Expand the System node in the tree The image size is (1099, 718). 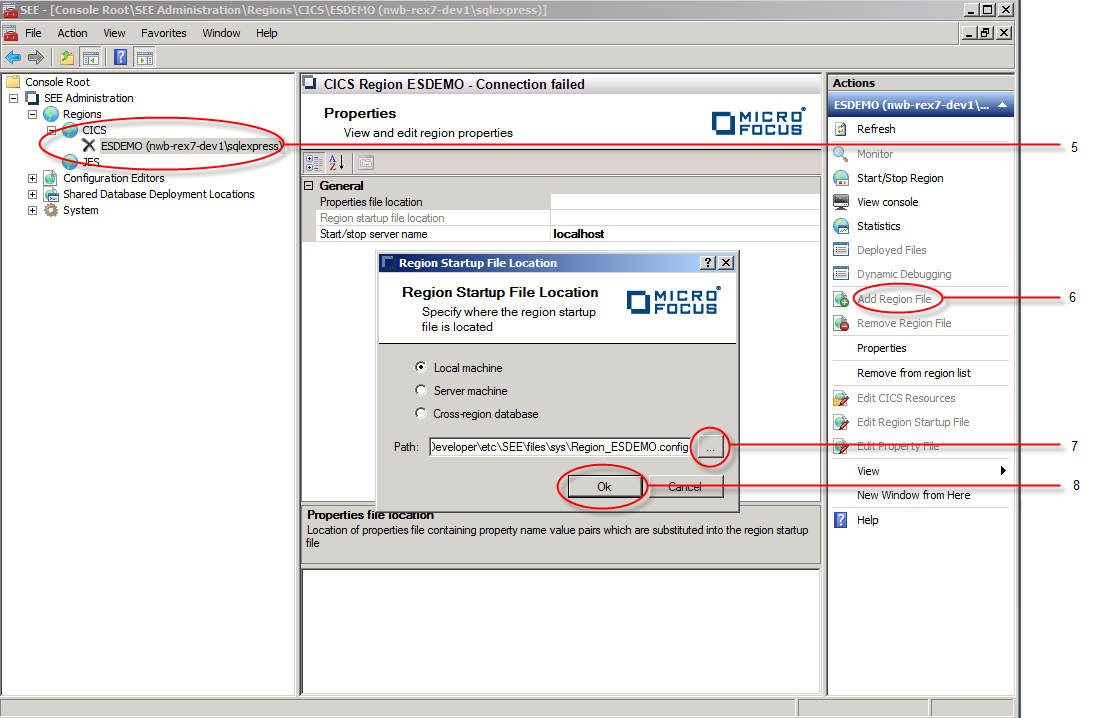32,210
